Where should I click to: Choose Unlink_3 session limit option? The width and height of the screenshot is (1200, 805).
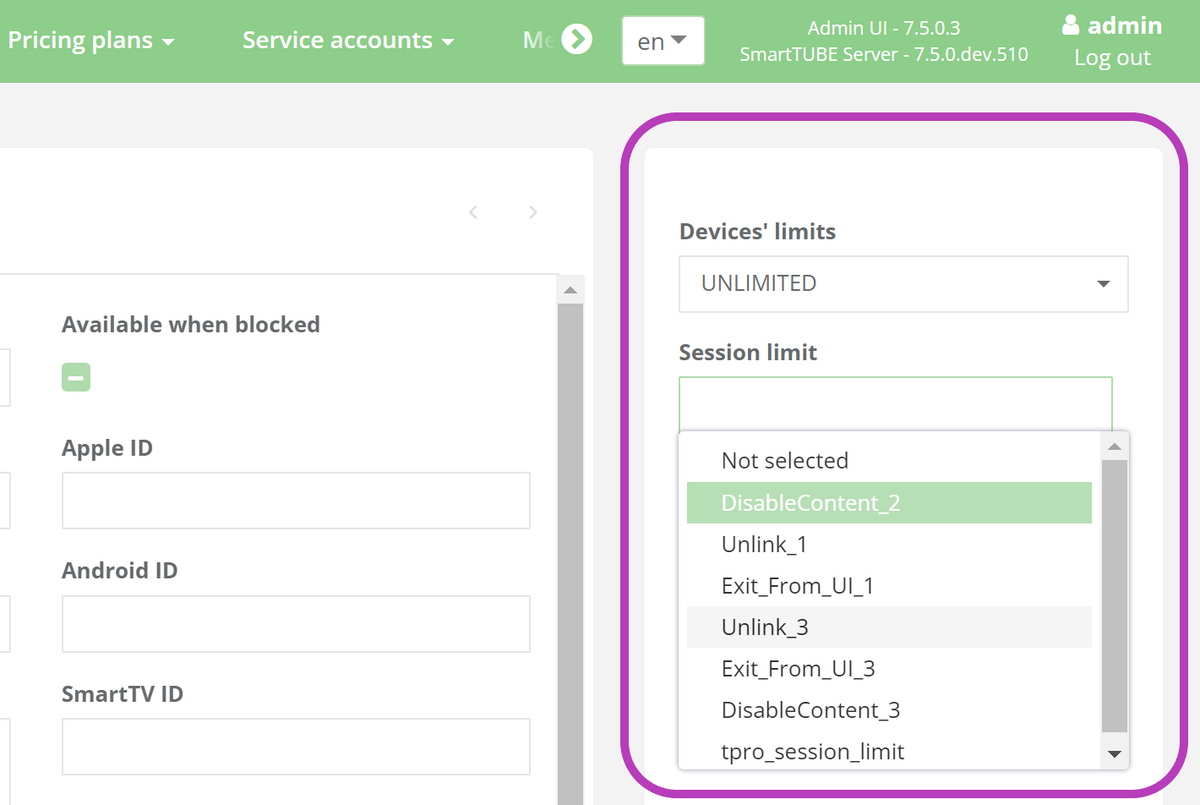coord(889,627)
